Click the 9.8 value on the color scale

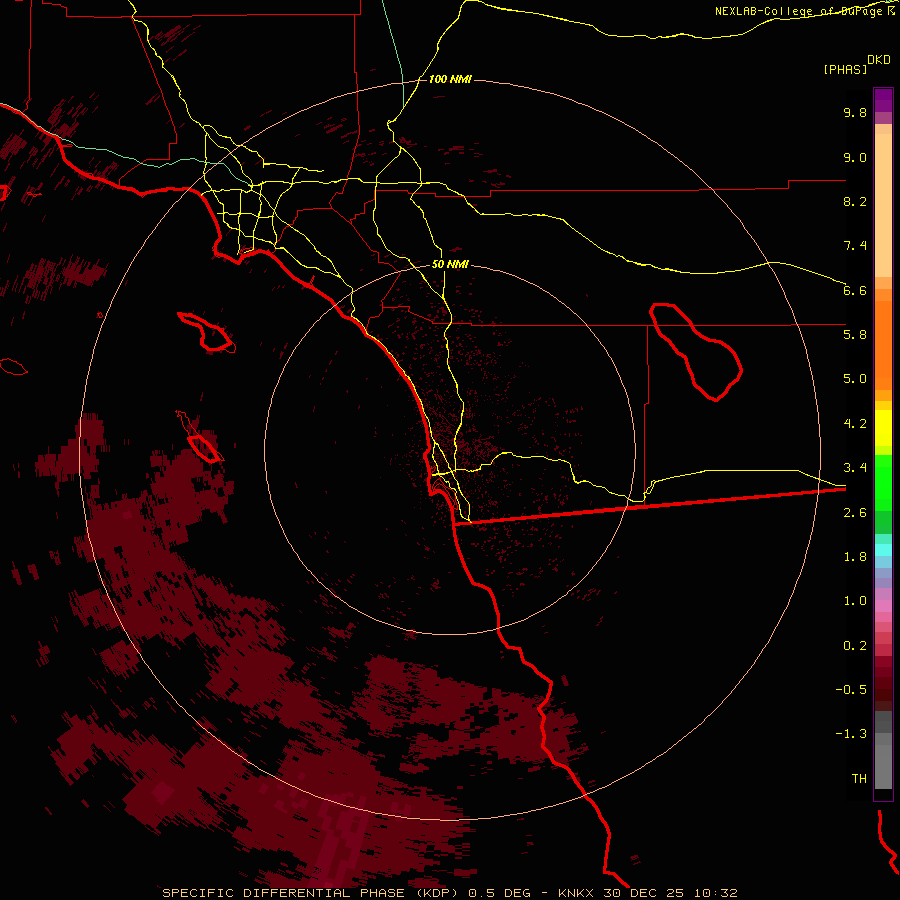click(855, 112)
